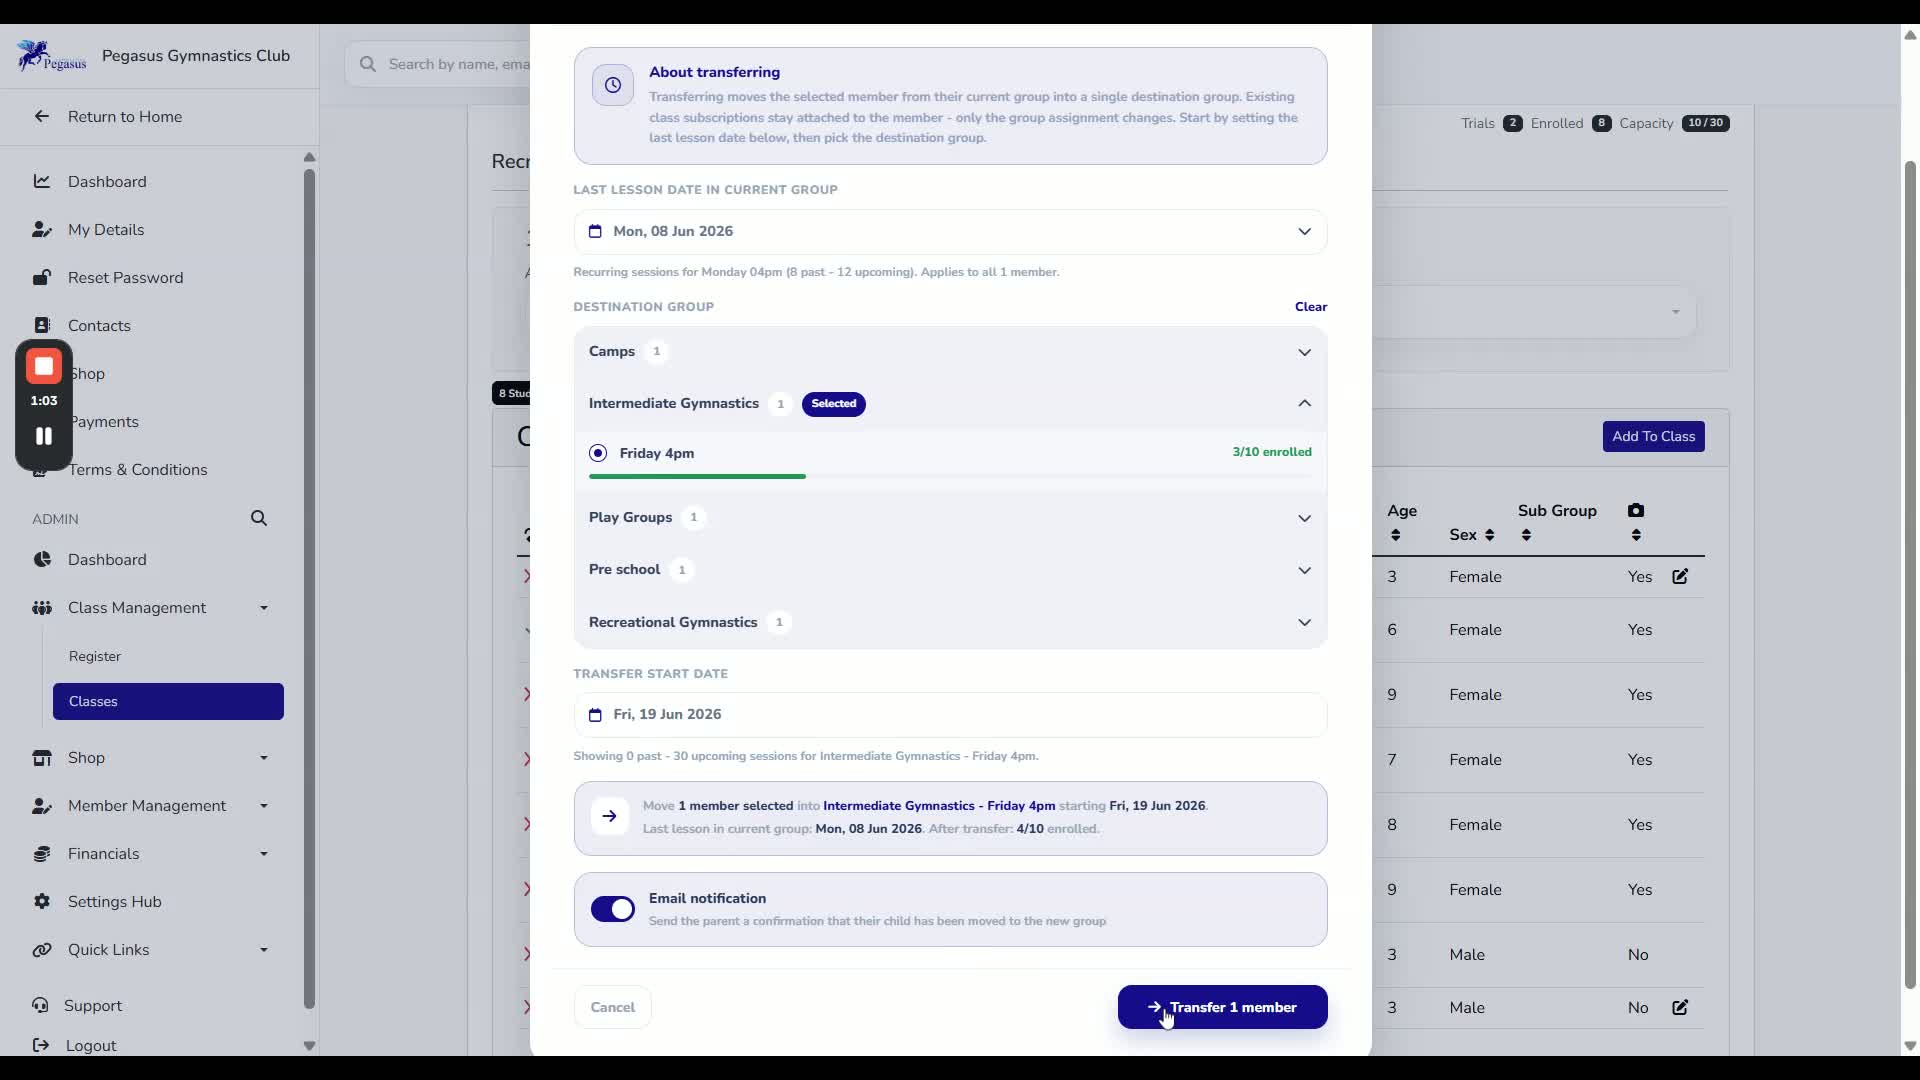Image resolution: width=1920 pixels, height=1080 pixels.
Task: Click the Transfer 1 member button
Action: point(1222,1007)
